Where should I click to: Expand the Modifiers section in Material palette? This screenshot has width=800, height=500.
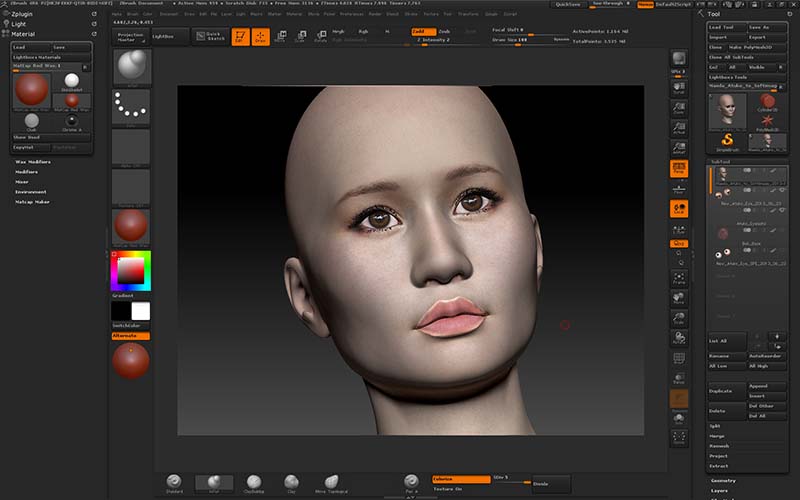pyautogui.click(x=27, y=172)
